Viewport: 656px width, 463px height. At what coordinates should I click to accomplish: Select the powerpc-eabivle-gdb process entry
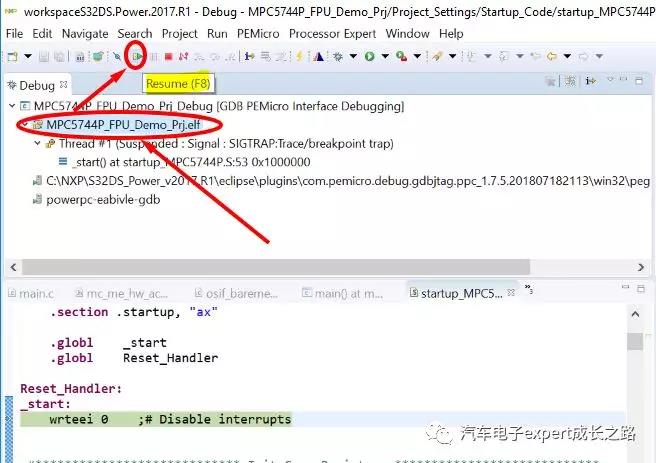[x=105, y=199]
